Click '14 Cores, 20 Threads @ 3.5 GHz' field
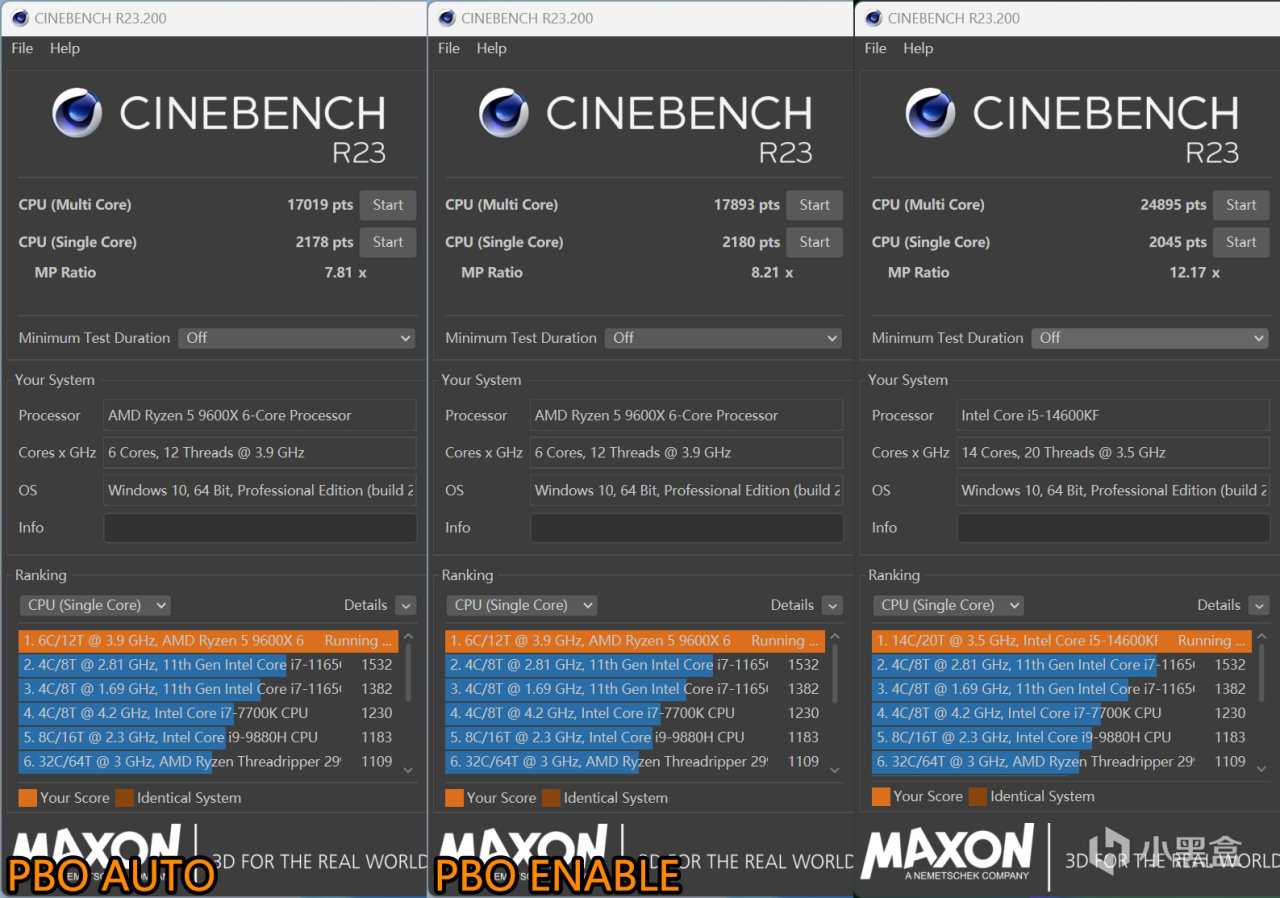 pos(1113,453)
